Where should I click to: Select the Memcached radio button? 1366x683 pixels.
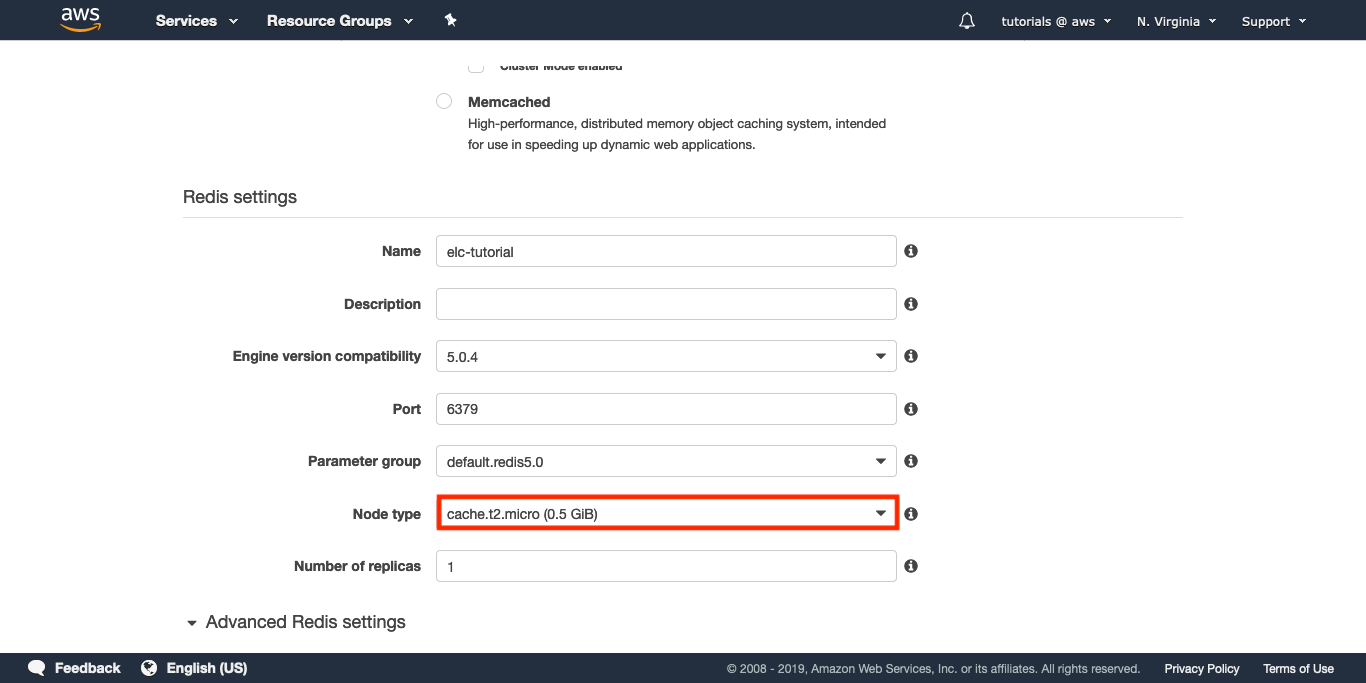(x=444, y=101)
